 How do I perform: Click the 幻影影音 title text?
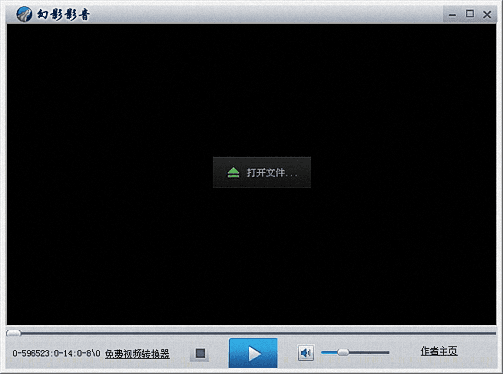(x=63, y=15)
